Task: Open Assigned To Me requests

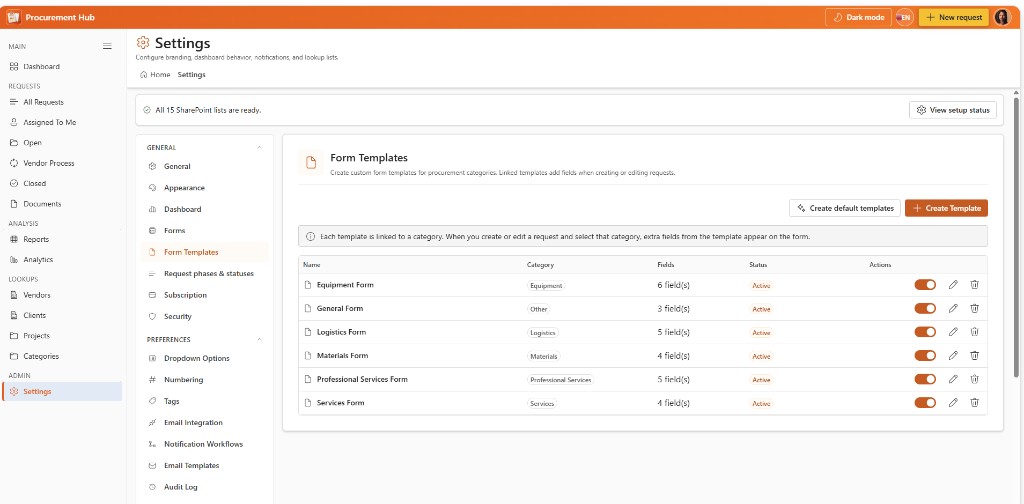Action: 61,122
